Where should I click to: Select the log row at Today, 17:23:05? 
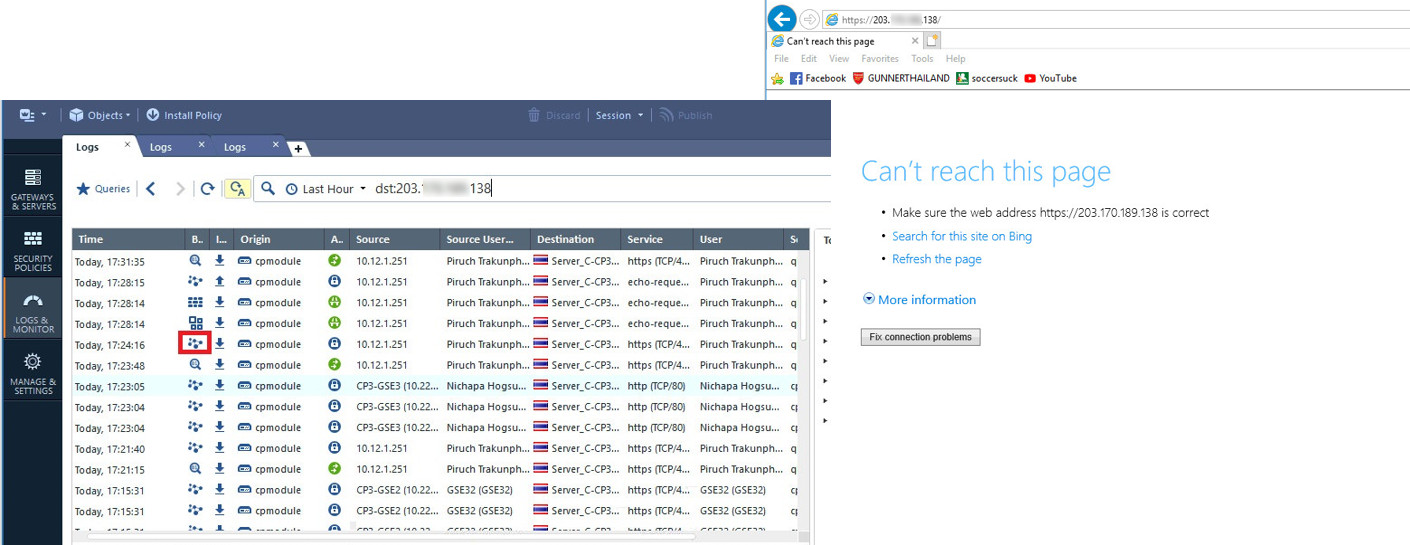pyautogui.click(x=435, y=386)
